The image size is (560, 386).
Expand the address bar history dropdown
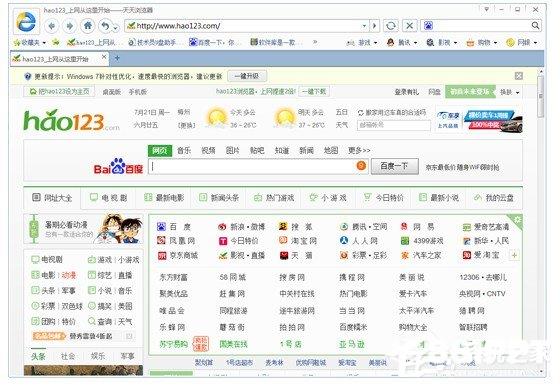pos(364,26)
